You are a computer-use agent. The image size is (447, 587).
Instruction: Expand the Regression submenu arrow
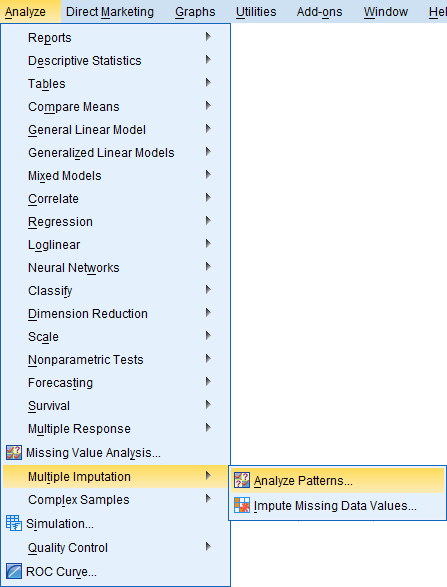tap(209, 220)
